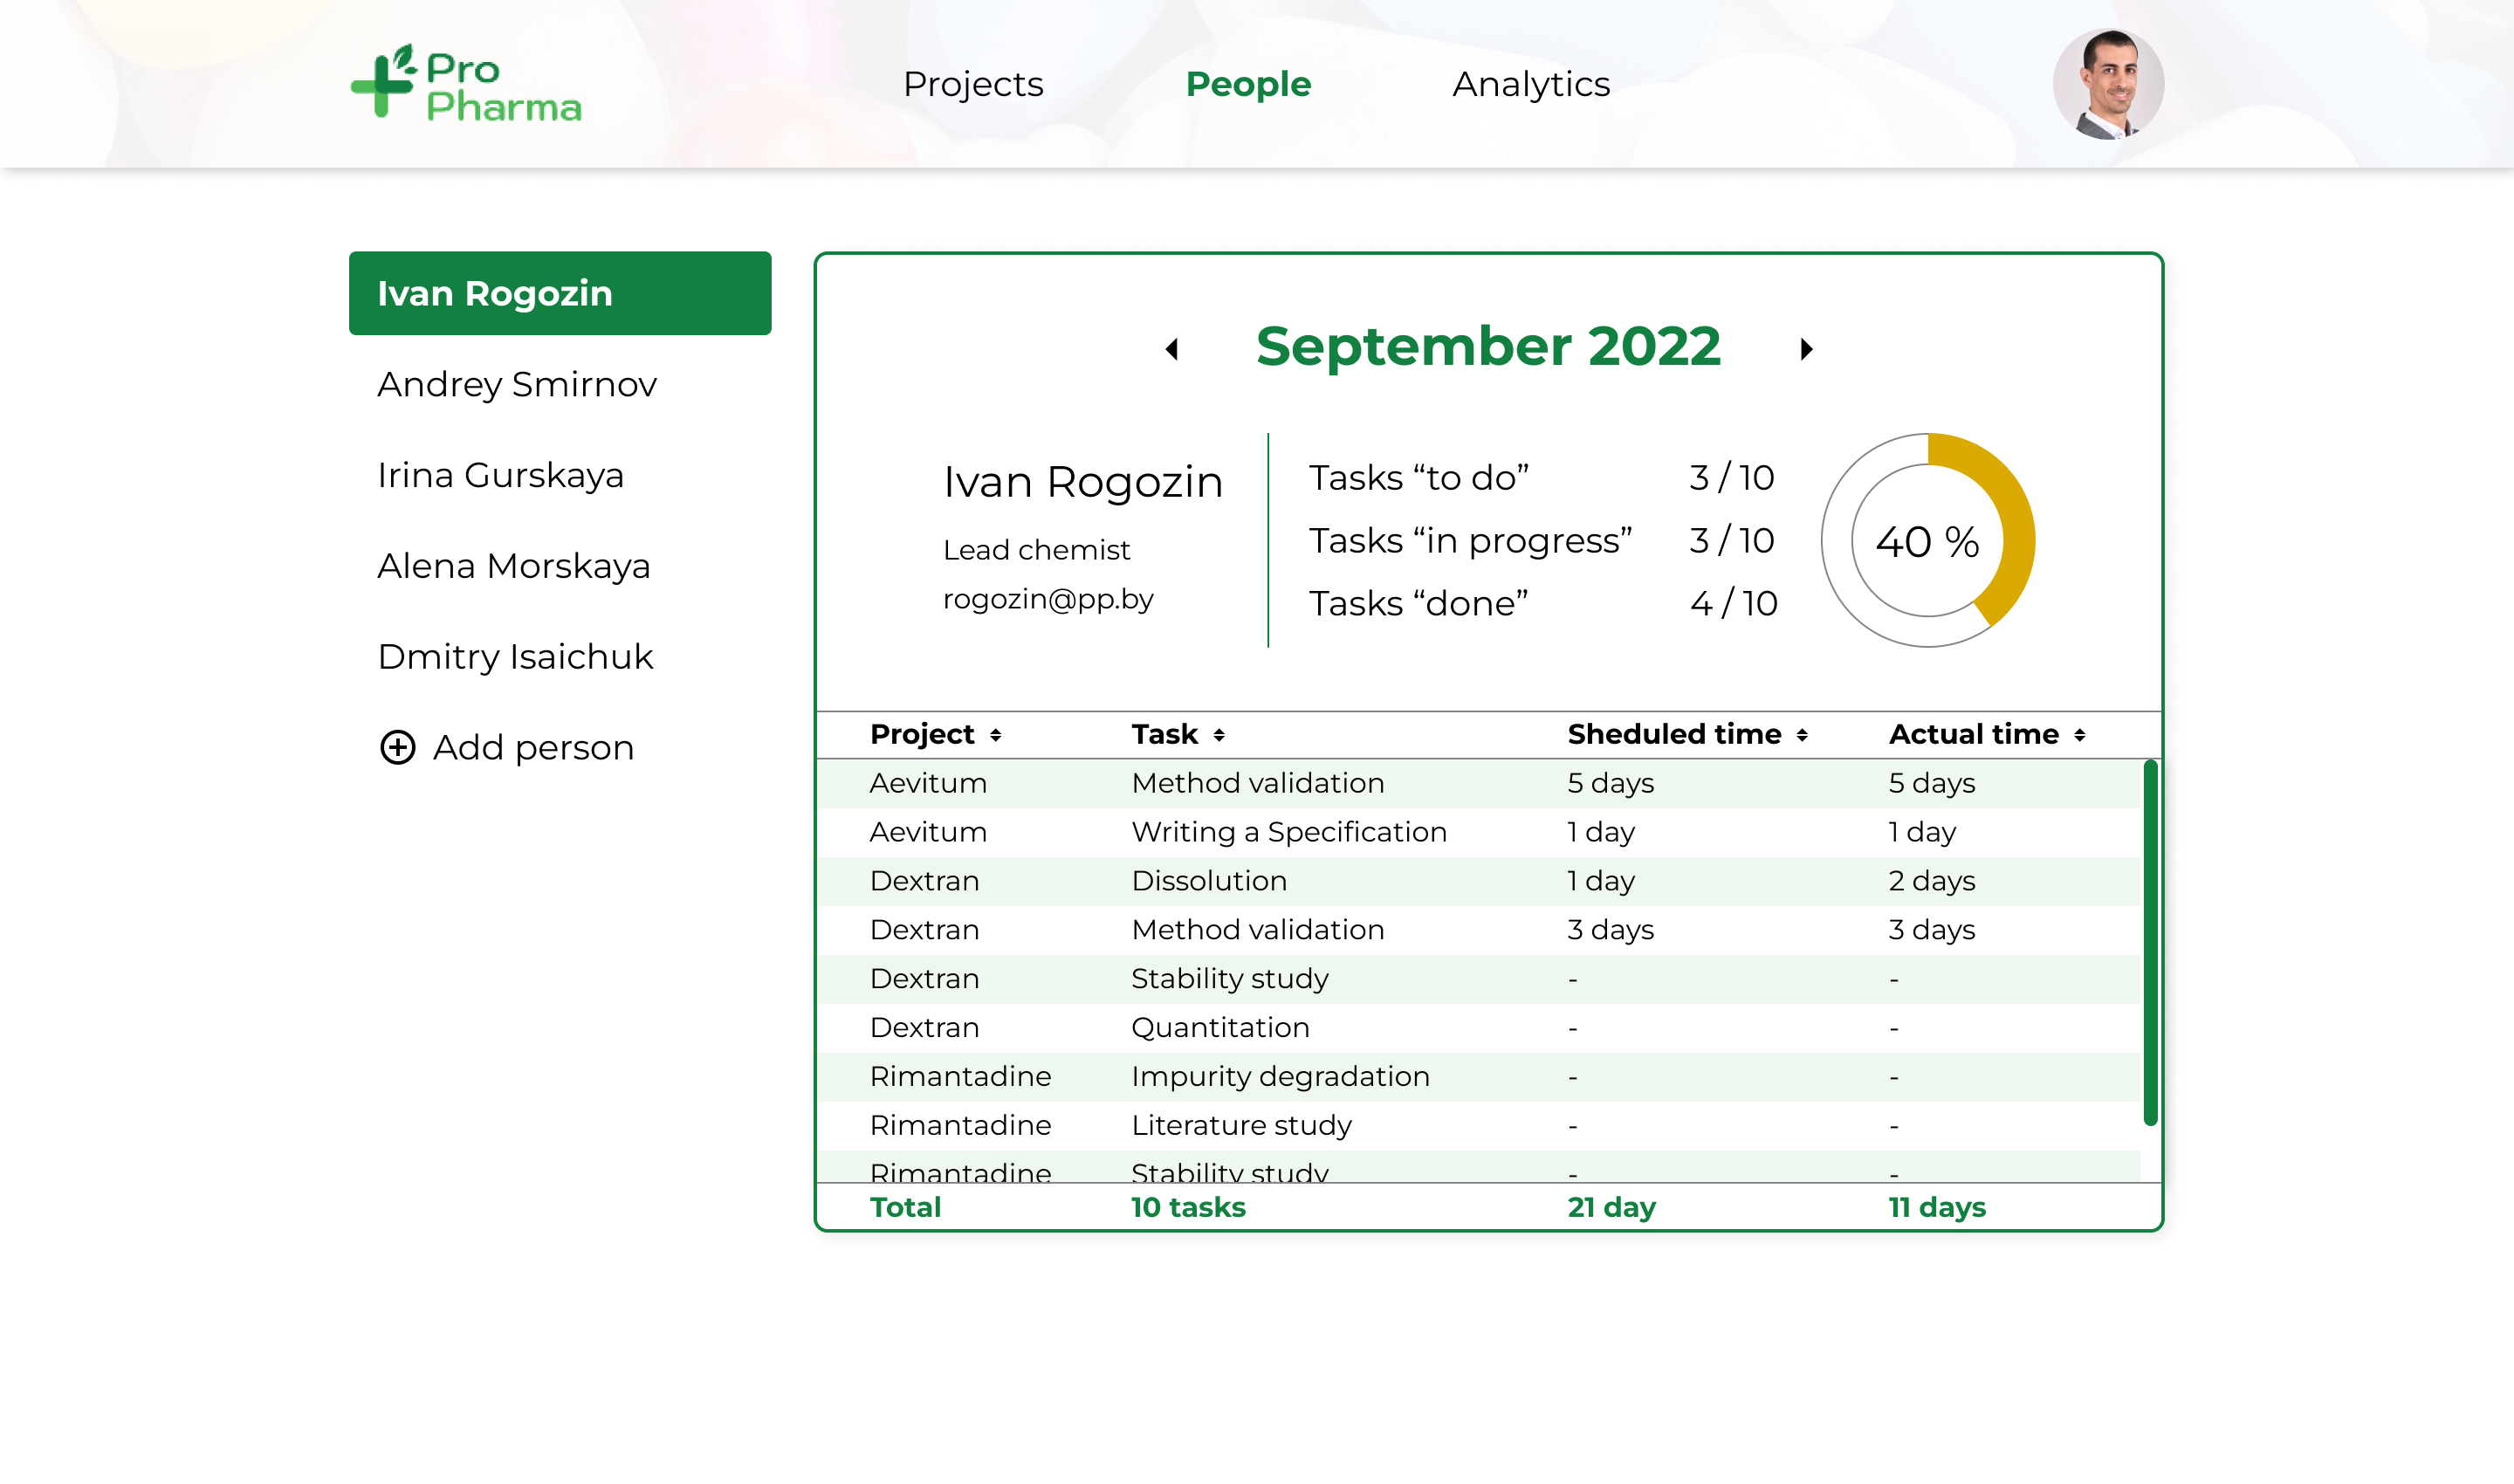
Task: Select the People navigation tab
Action: 1248,84
